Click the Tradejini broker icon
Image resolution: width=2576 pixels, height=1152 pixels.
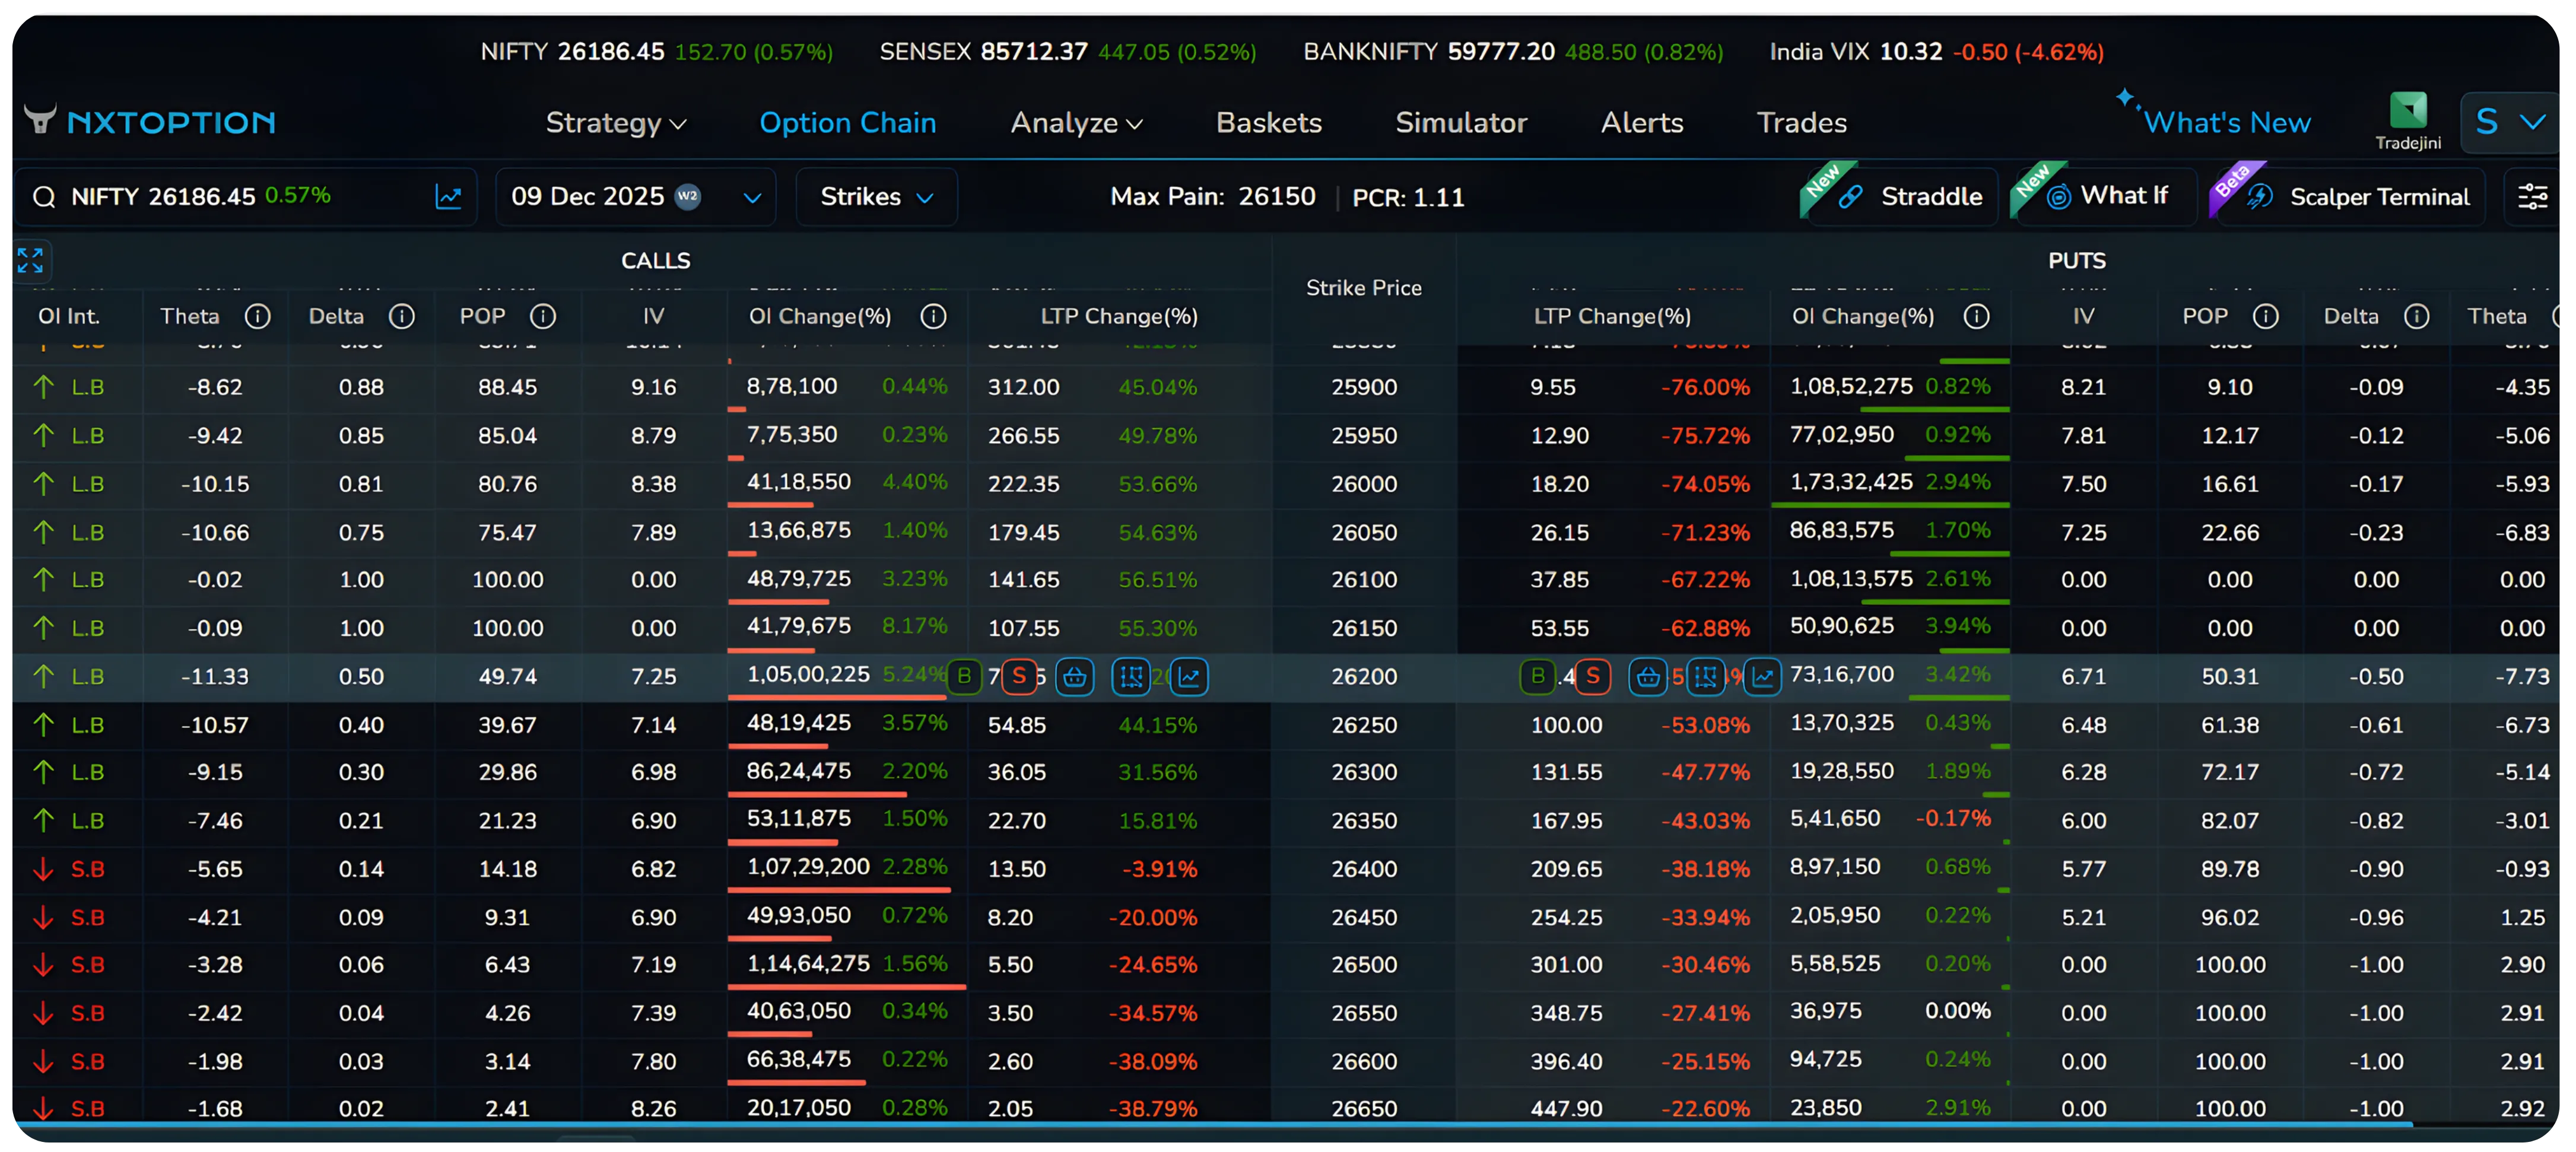(x=2408, y=113)
